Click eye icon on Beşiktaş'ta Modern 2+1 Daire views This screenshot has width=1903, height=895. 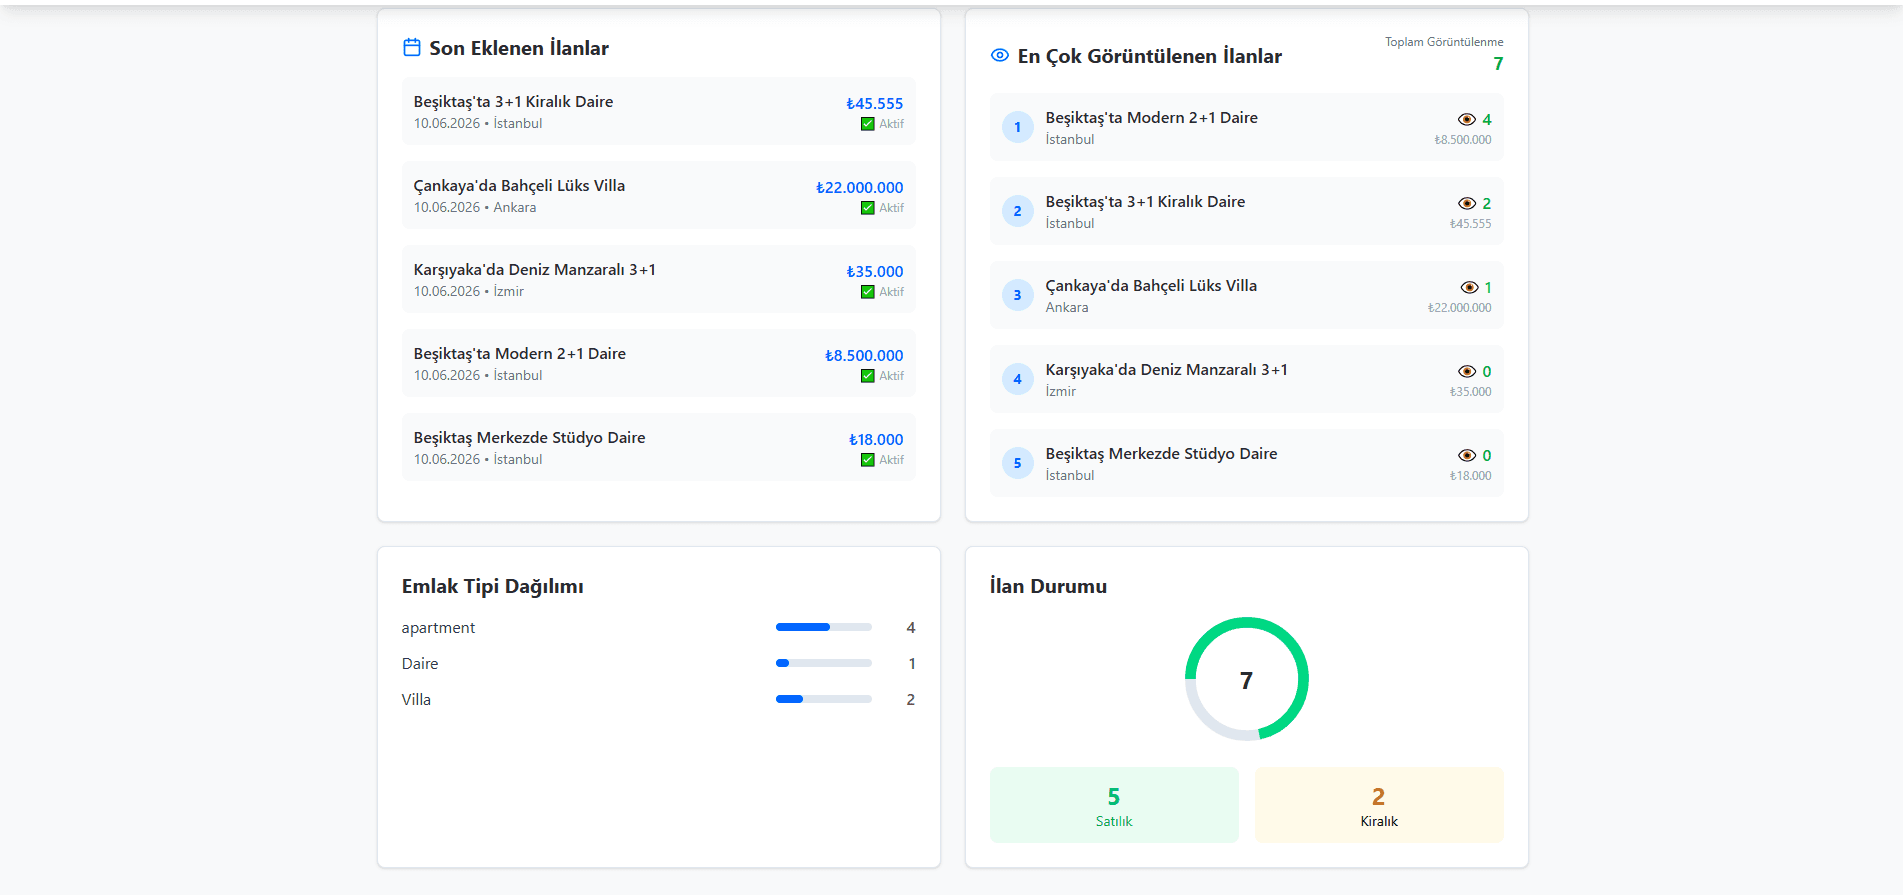coord(1467,119)
